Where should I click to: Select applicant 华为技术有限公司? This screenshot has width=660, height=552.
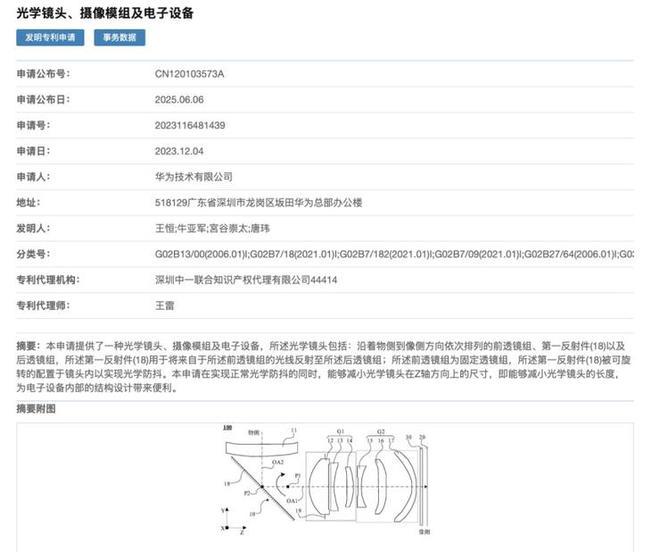click(194, 177)
